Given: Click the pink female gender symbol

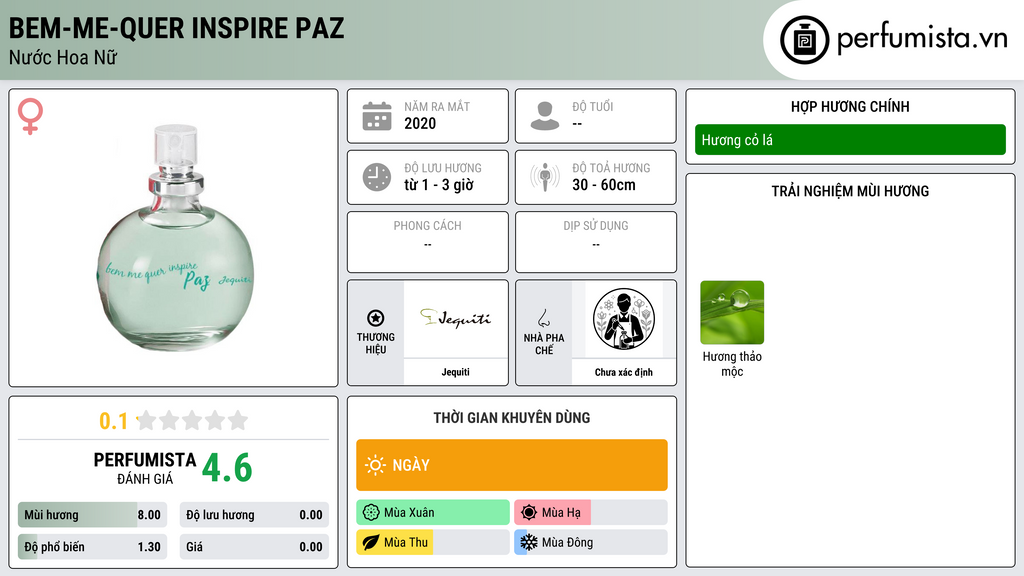Looking at the screenshot, I should coord(30,116).
